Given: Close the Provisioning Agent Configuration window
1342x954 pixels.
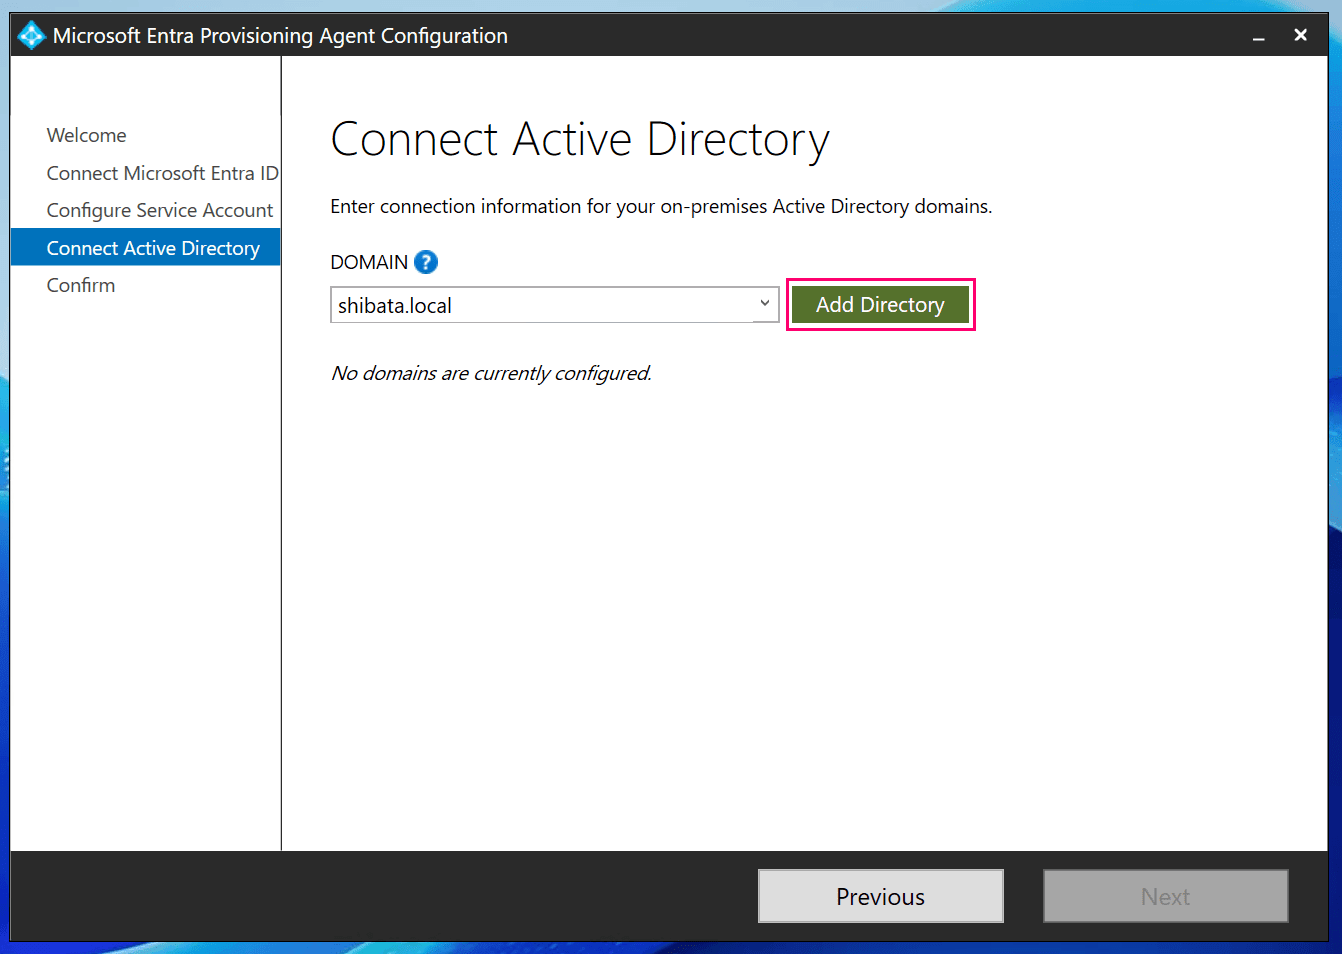Looking at the screenshot, I should click(1301, 35).
